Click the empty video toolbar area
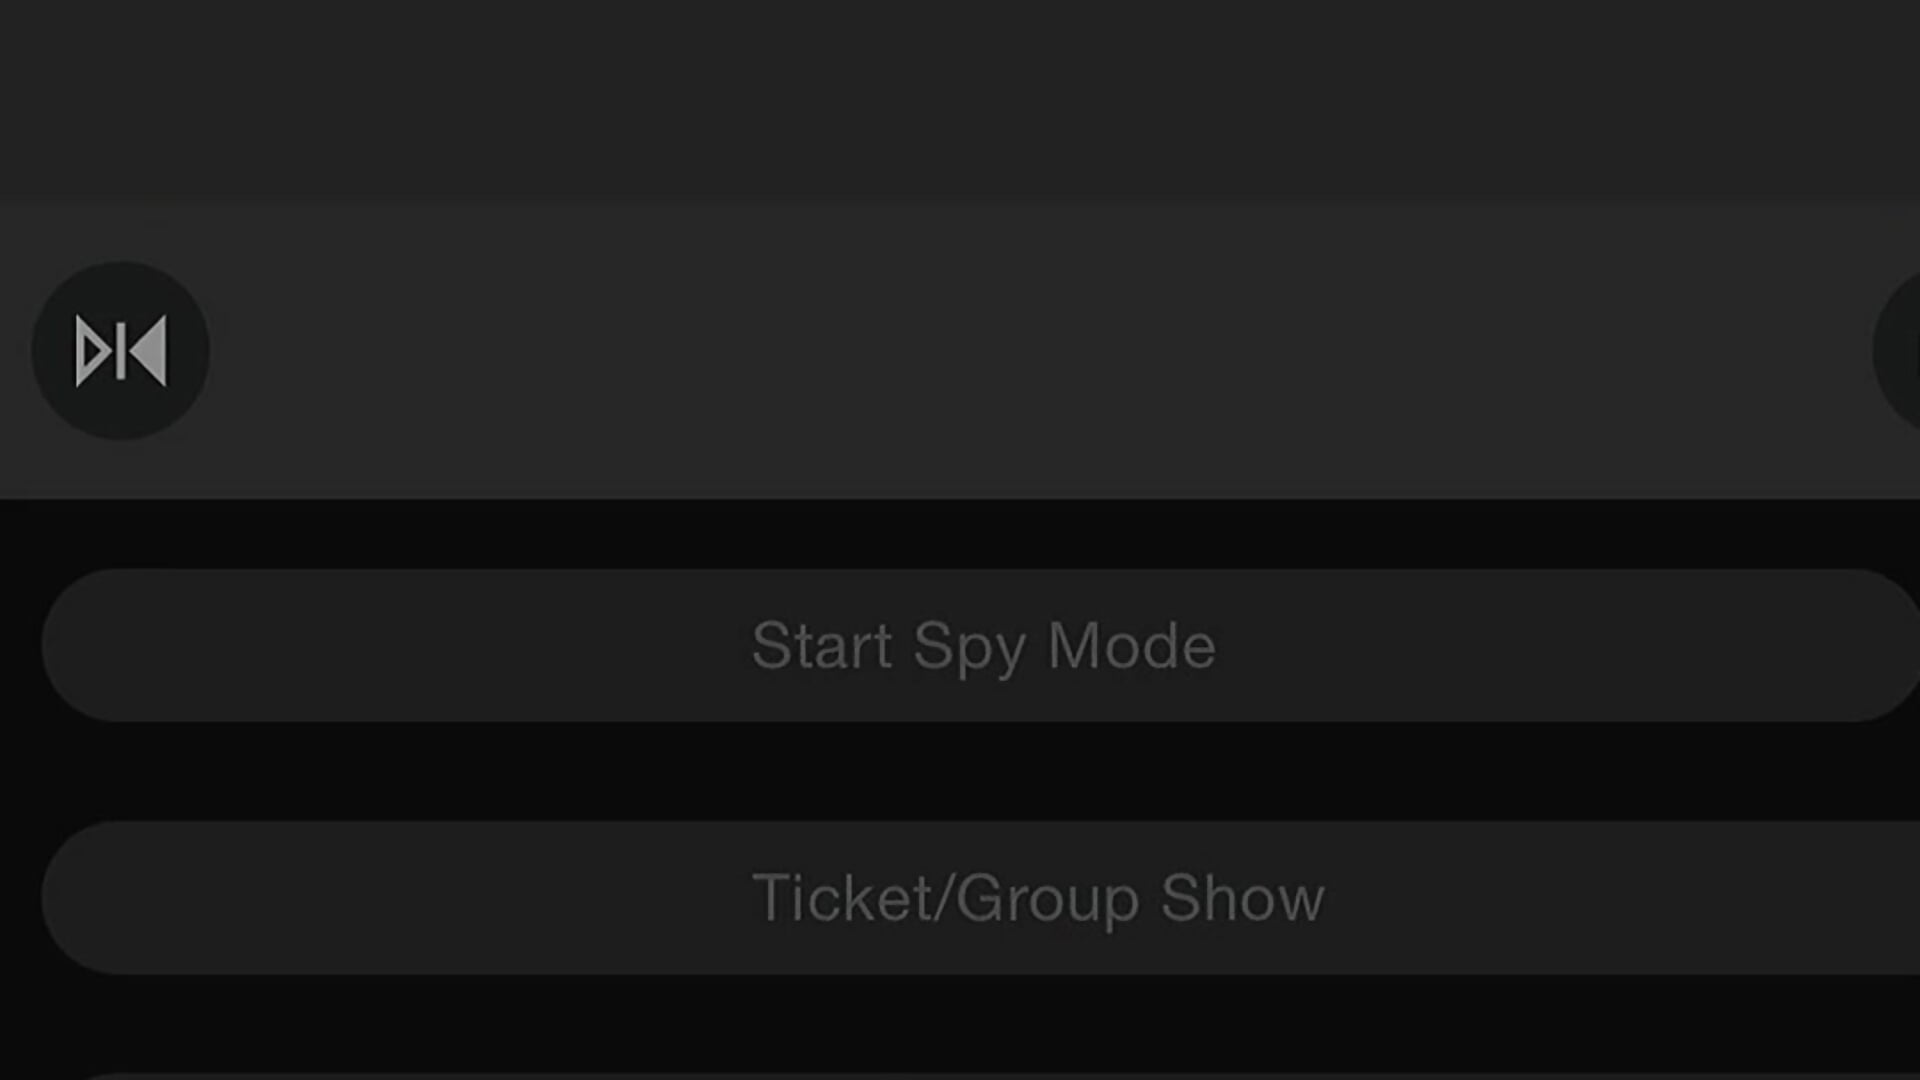 1040,350
